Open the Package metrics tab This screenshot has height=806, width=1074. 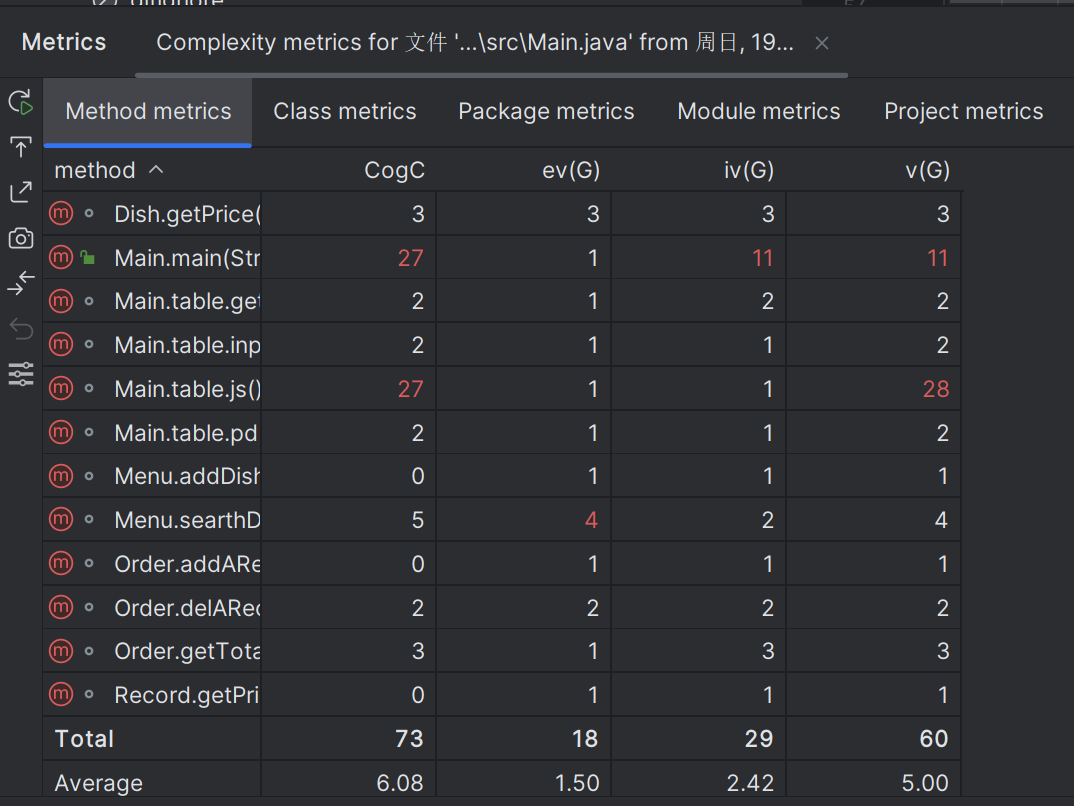546,111
